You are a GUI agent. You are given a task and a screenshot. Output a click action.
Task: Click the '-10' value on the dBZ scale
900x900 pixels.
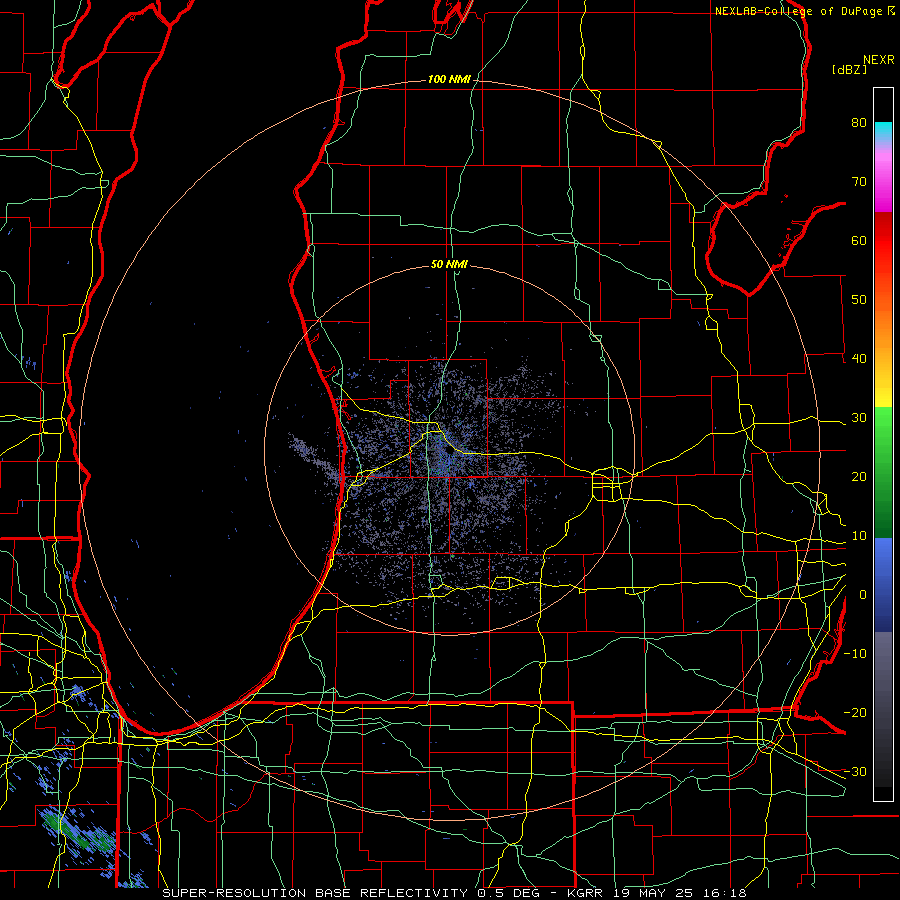coord(855,654)
